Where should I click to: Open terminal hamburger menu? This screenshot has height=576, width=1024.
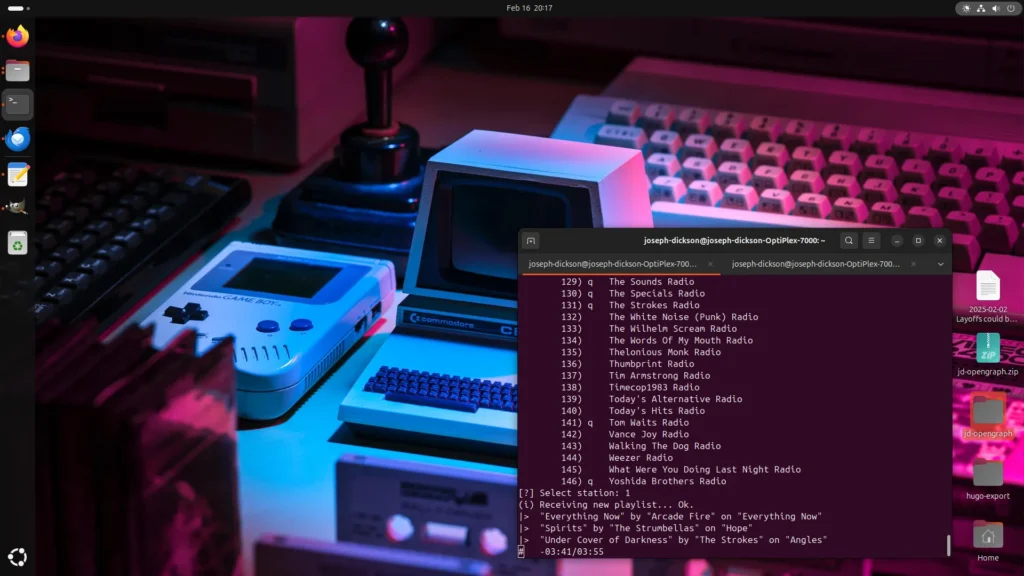pyautogui.click(x=871, y=240)
